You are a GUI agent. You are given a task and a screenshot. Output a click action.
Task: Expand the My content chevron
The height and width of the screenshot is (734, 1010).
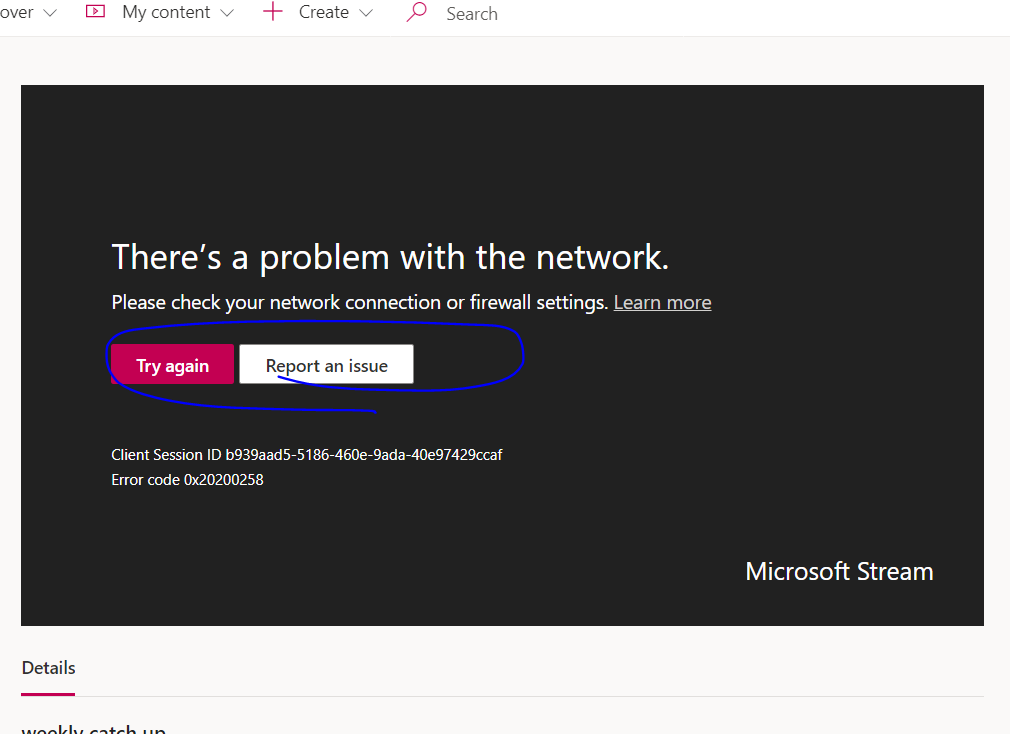[227, 13]
